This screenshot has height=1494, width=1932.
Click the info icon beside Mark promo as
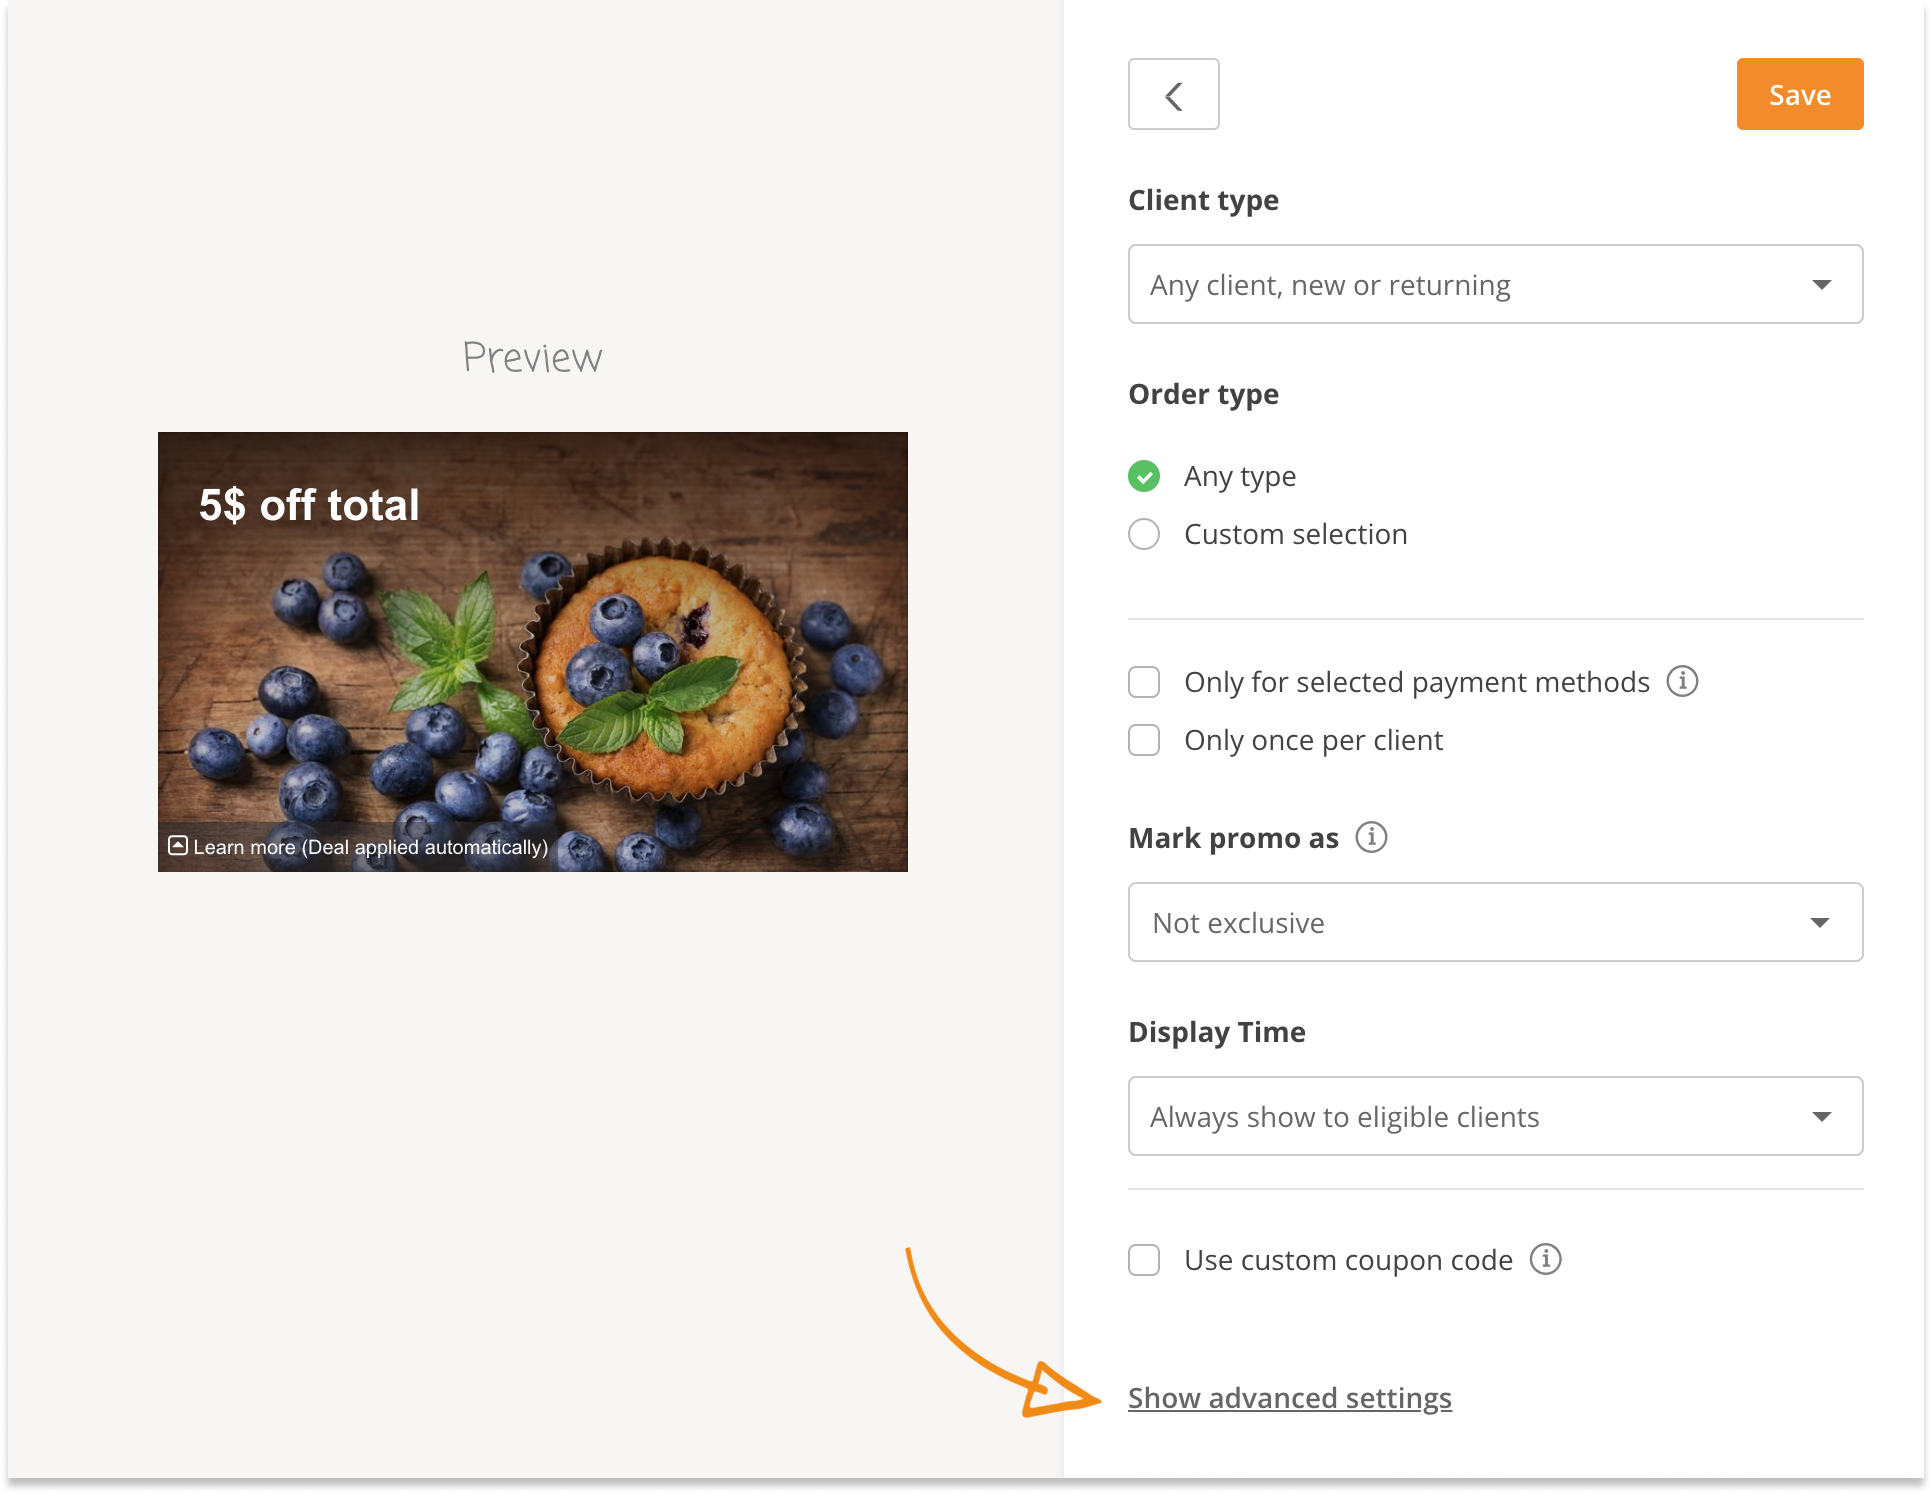(x=1373, y=838)
